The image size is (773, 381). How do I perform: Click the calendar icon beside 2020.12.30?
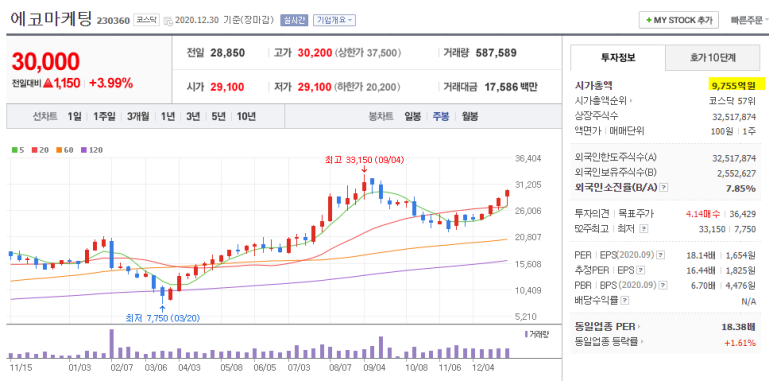168,21
